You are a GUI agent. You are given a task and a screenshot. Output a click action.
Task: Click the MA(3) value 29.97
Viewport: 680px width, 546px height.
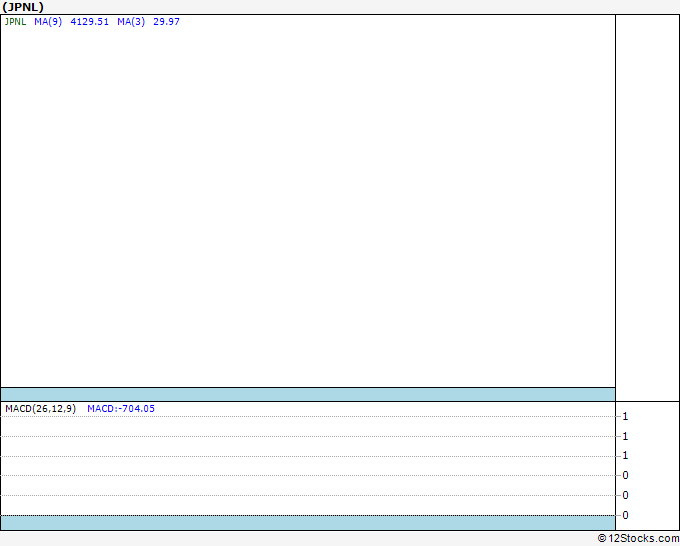(166, 22)
